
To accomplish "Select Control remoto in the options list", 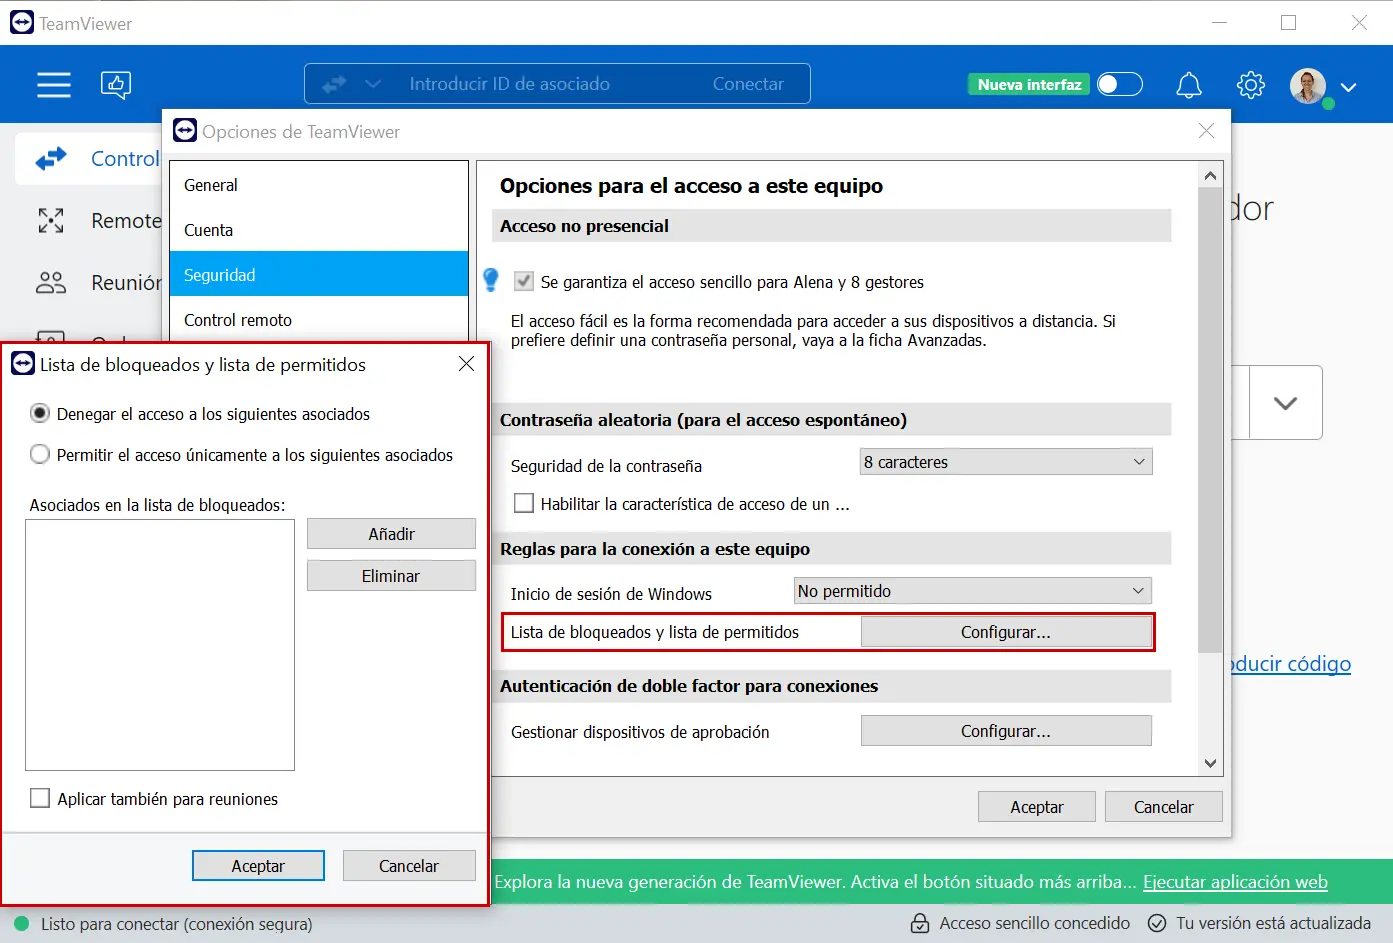I will [319, 319].
